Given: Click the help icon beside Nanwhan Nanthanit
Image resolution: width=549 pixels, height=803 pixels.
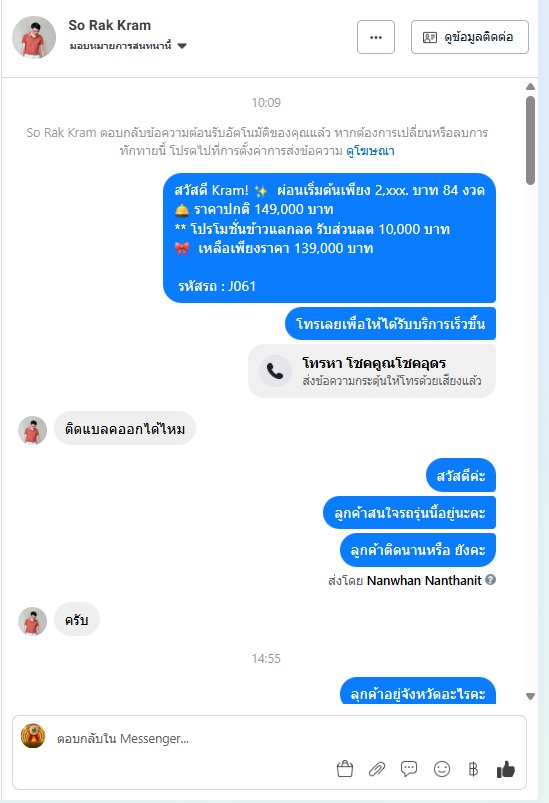Looking at the screenshot, I should pos(490,580).
